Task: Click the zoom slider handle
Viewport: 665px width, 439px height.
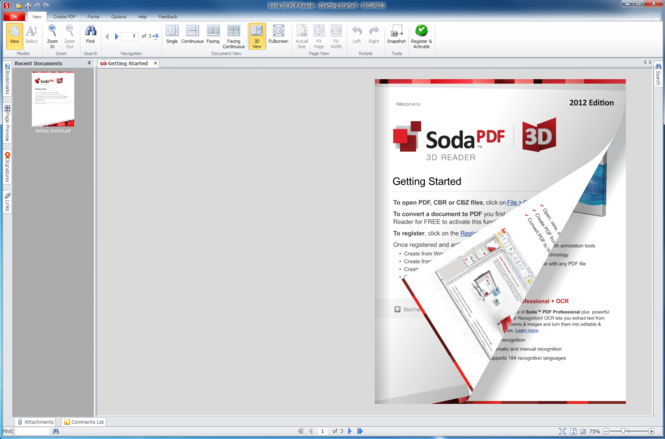Action: (623, 431)
